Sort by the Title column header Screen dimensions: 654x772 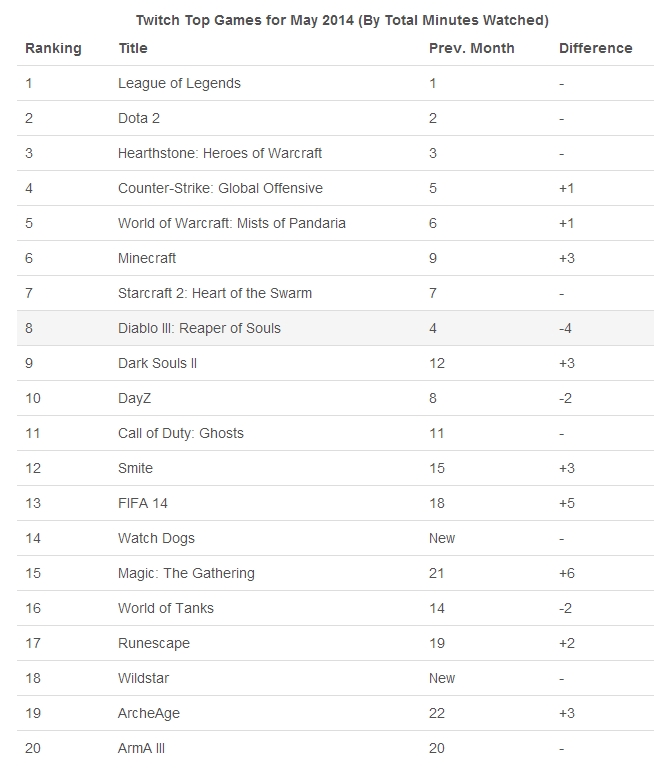(132, 48)
